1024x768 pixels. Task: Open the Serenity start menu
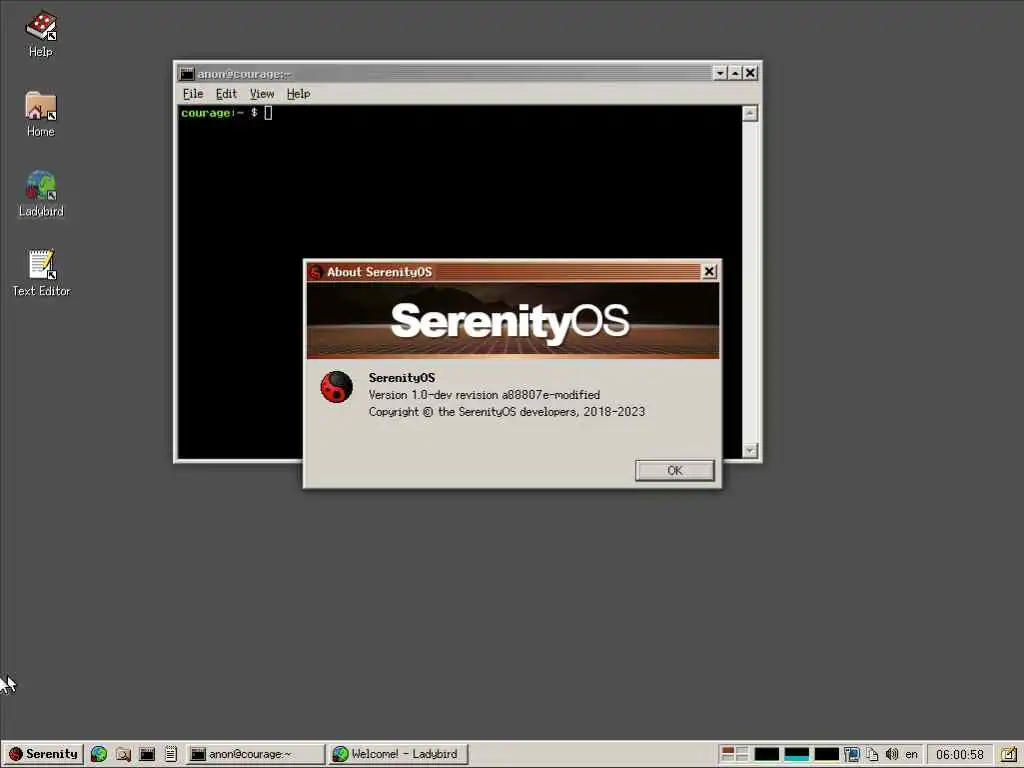(x=43, y=754)
